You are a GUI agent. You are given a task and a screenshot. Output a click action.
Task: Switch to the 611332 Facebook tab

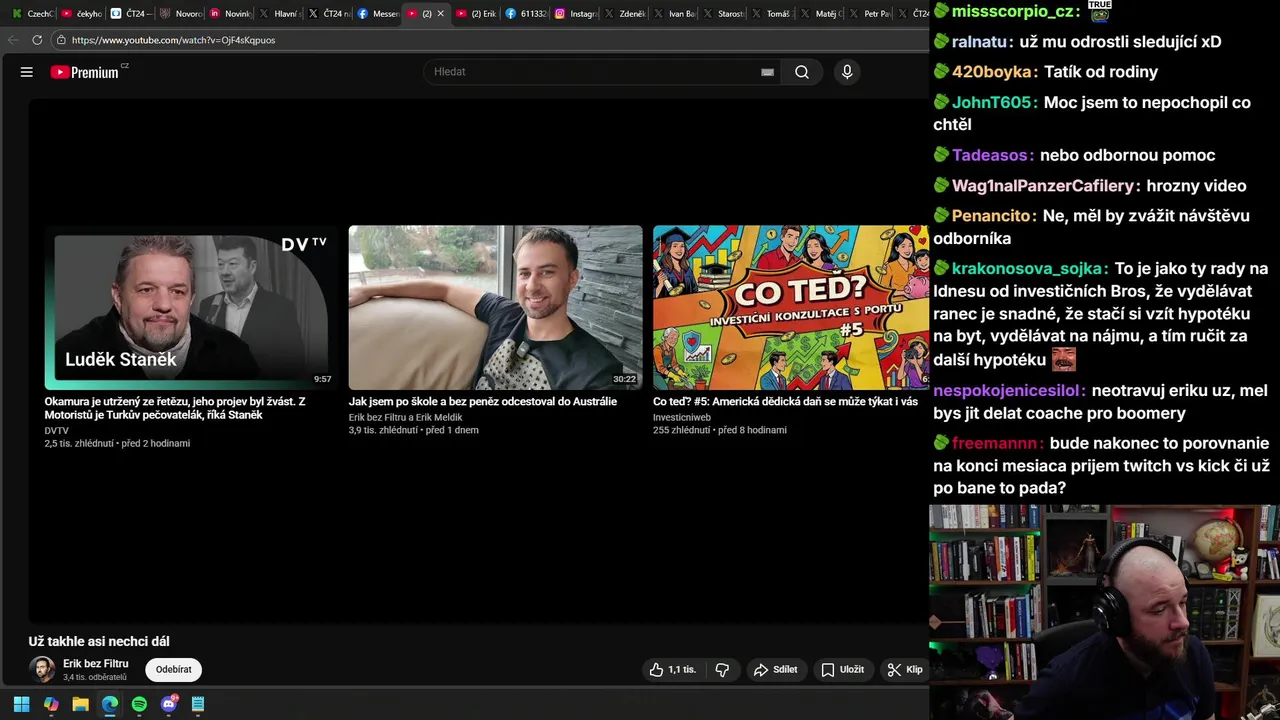tap(527, 14)
